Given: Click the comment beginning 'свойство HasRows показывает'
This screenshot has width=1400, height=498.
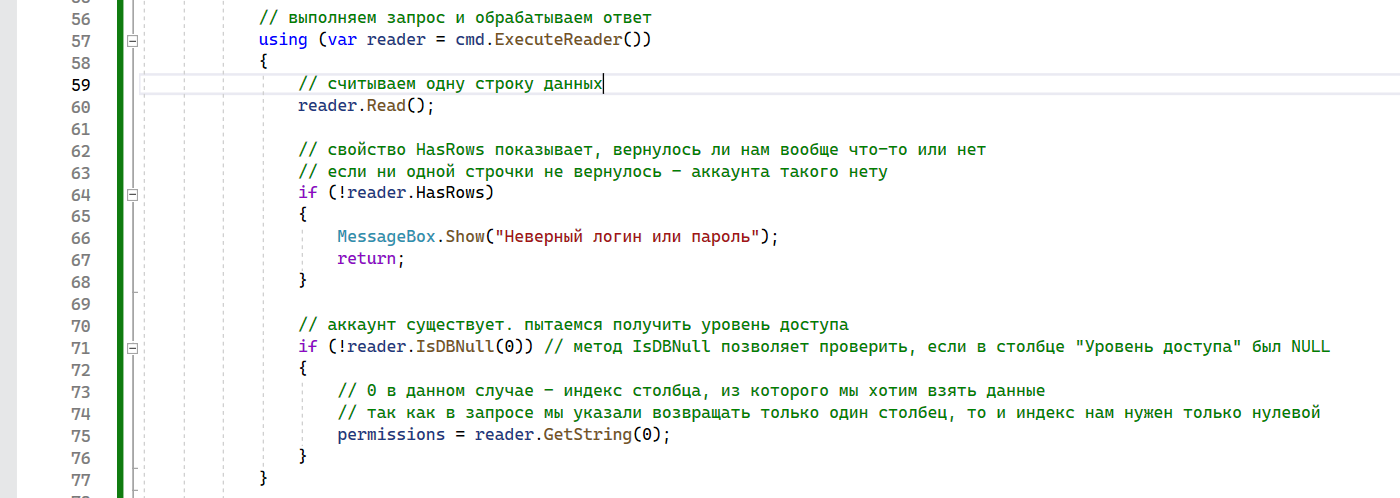Looking at the screenshot, I should (x=642, y=150).
